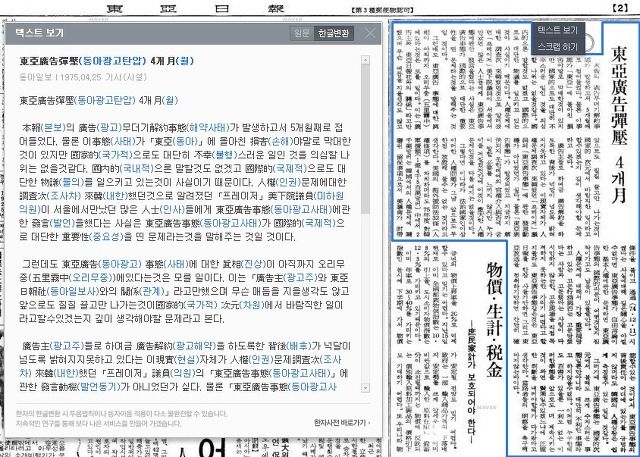Click the page number 【2】 in the corner
The height and width of the screenshot is (457, 640).
620,8
